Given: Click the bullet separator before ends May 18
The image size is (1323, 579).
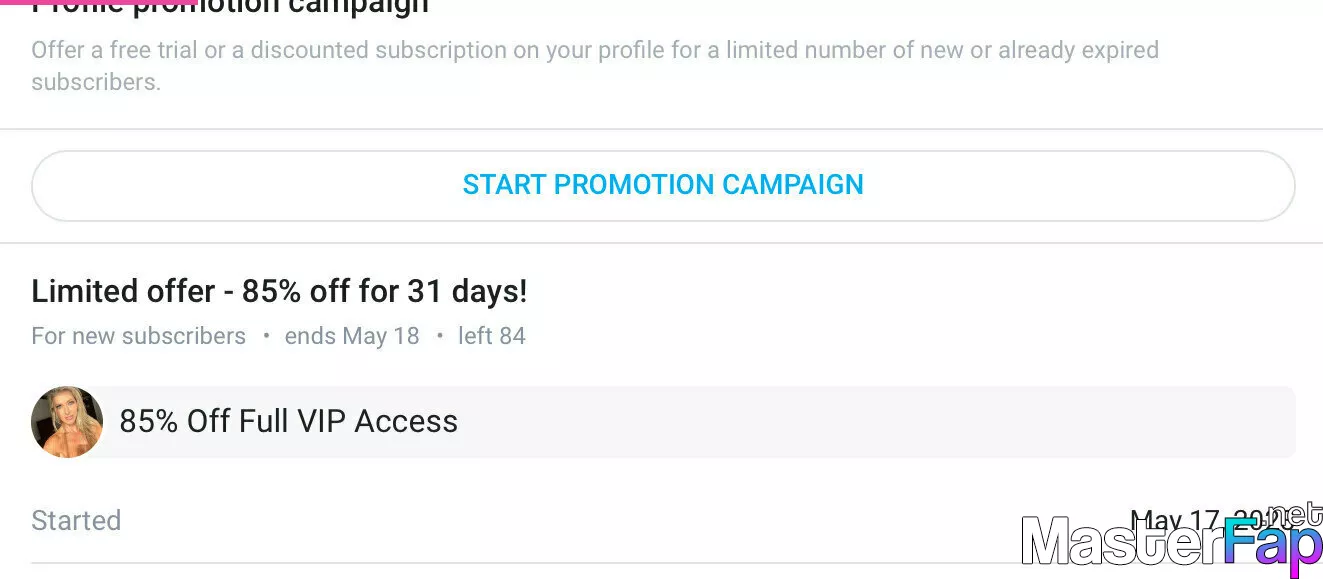Looking at the screenshot, I should [x=266, y=336].
